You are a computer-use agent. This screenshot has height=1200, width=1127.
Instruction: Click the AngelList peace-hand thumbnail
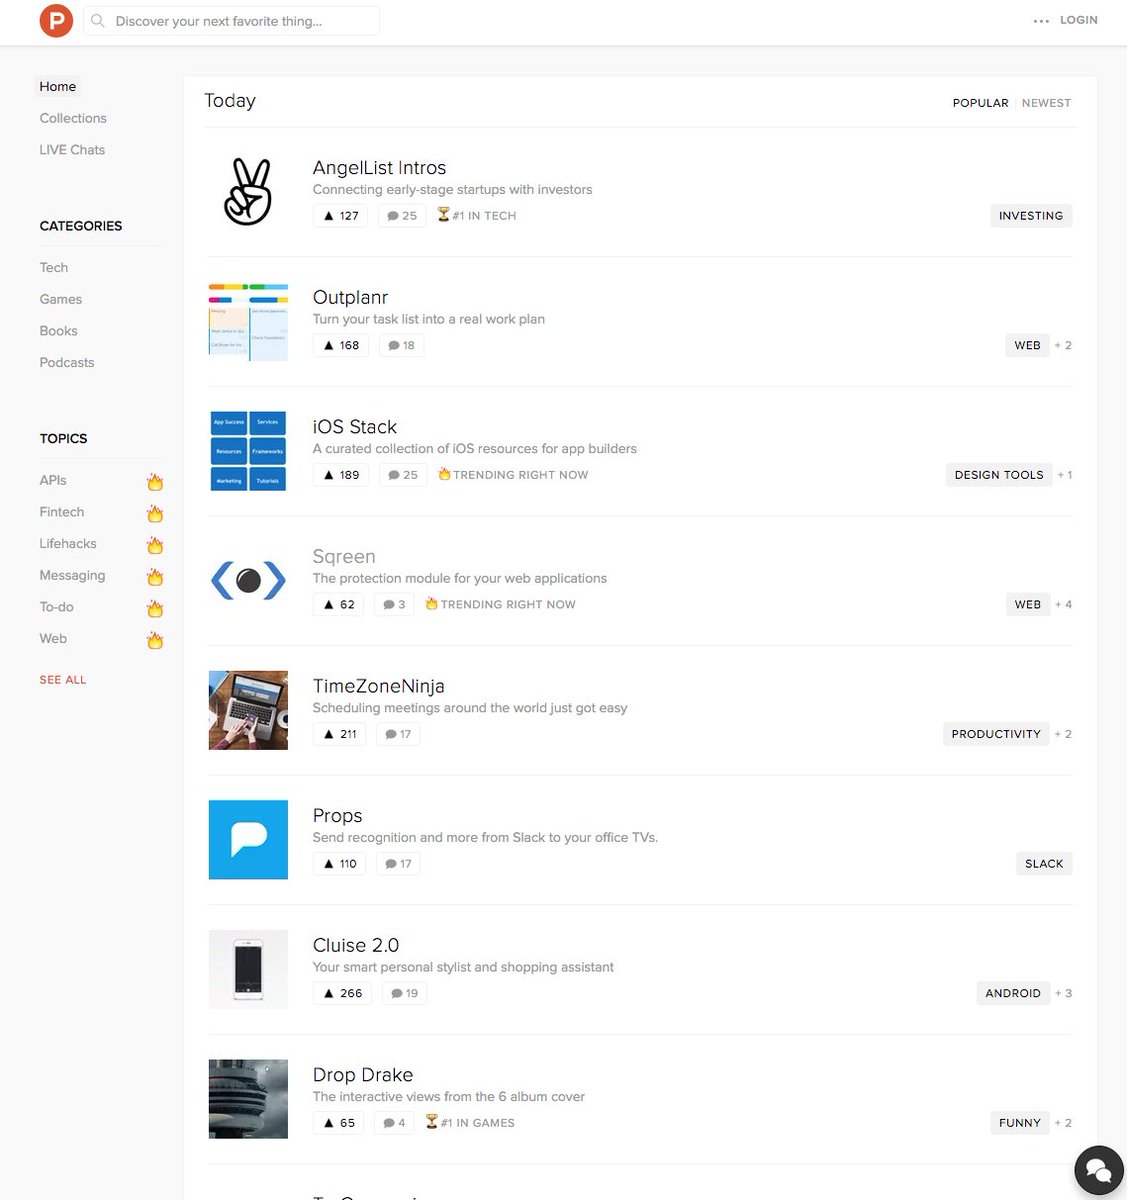coord(248,192)
